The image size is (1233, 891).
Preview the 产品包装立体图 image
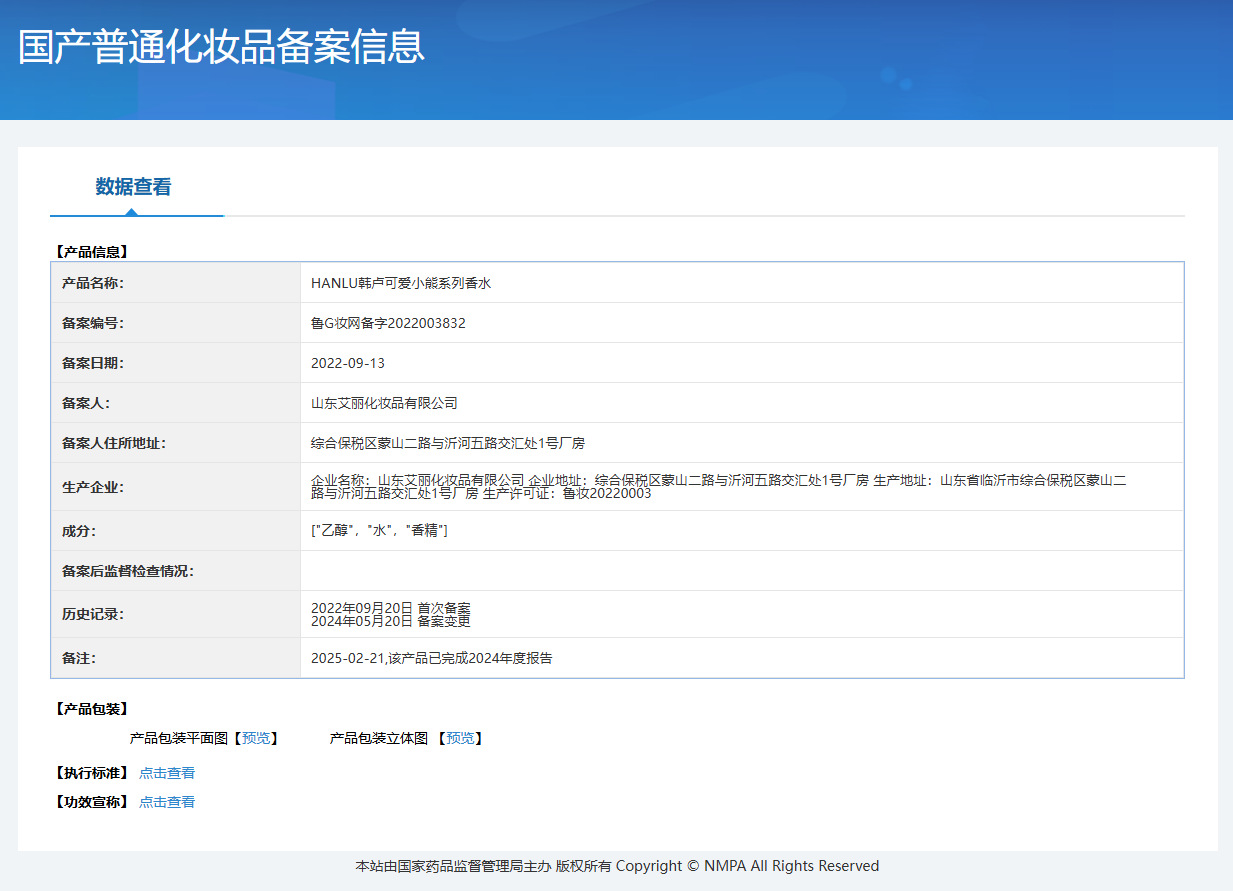pos(460,738)
